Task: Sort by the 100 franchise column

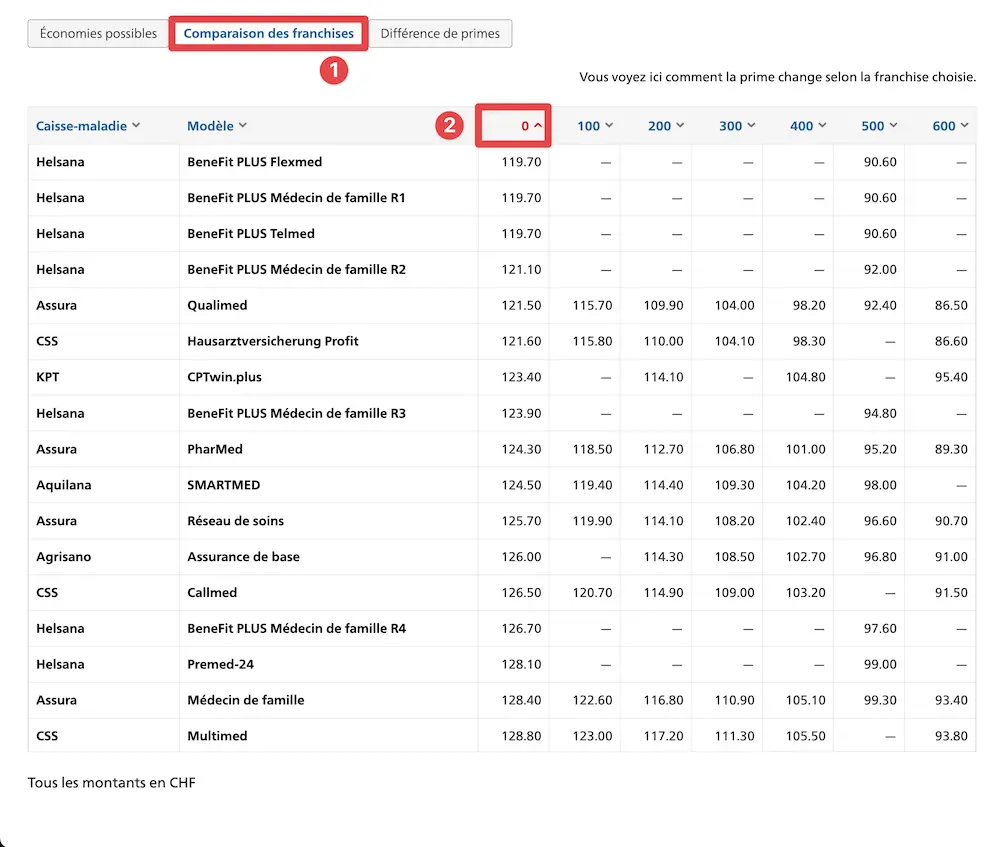Action: coord(595,126)
